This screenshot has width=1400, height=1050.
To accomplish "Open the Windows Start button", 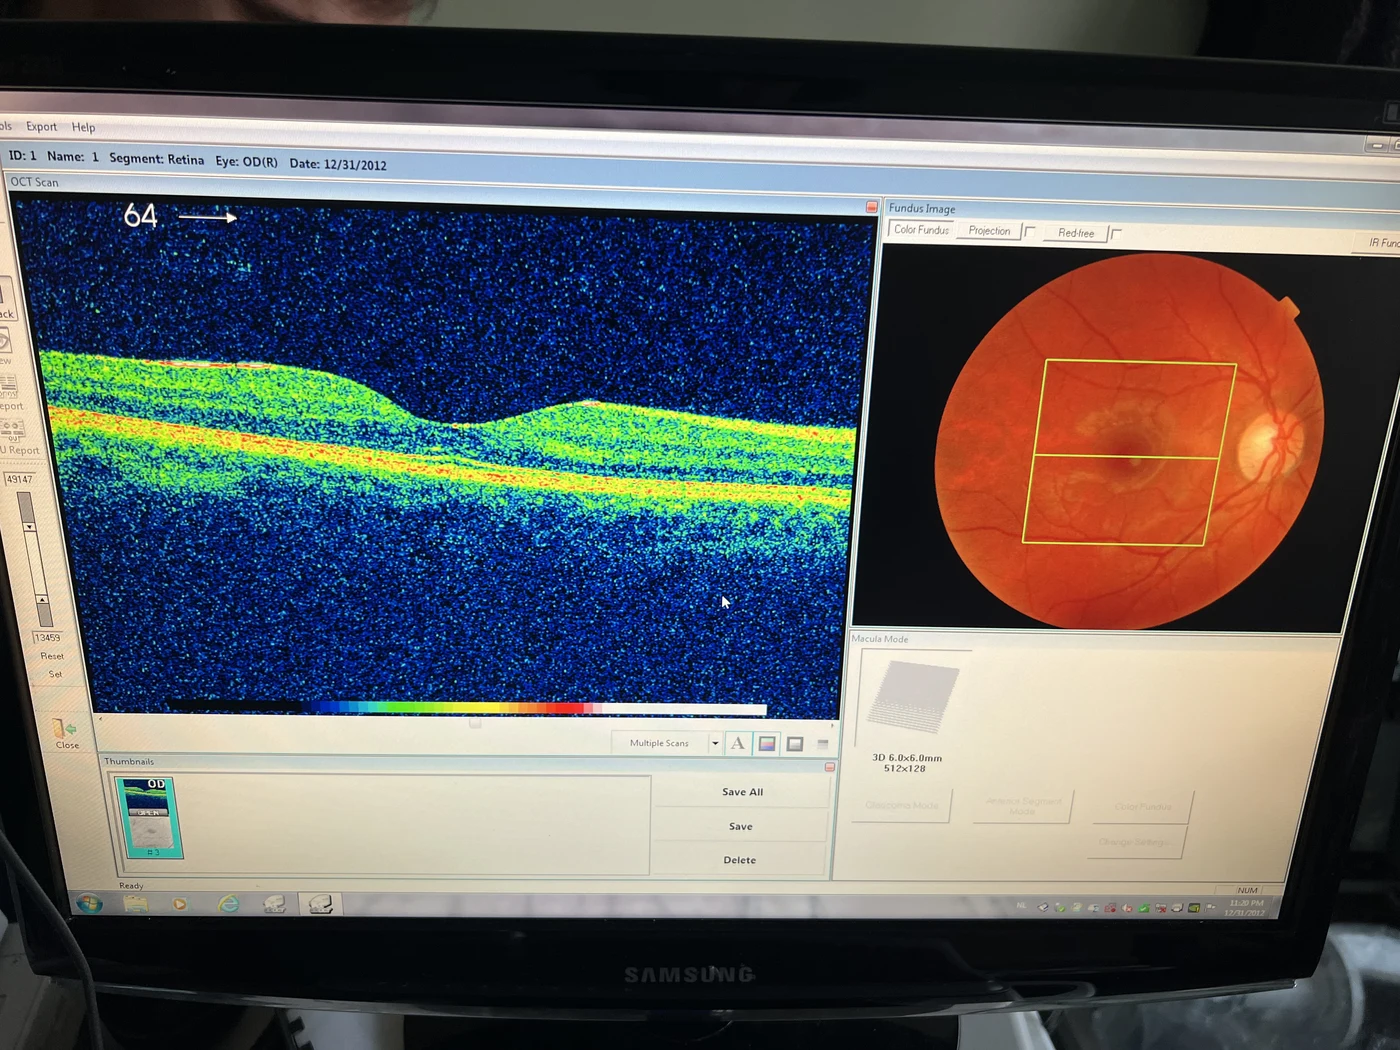I will [89, 904].
